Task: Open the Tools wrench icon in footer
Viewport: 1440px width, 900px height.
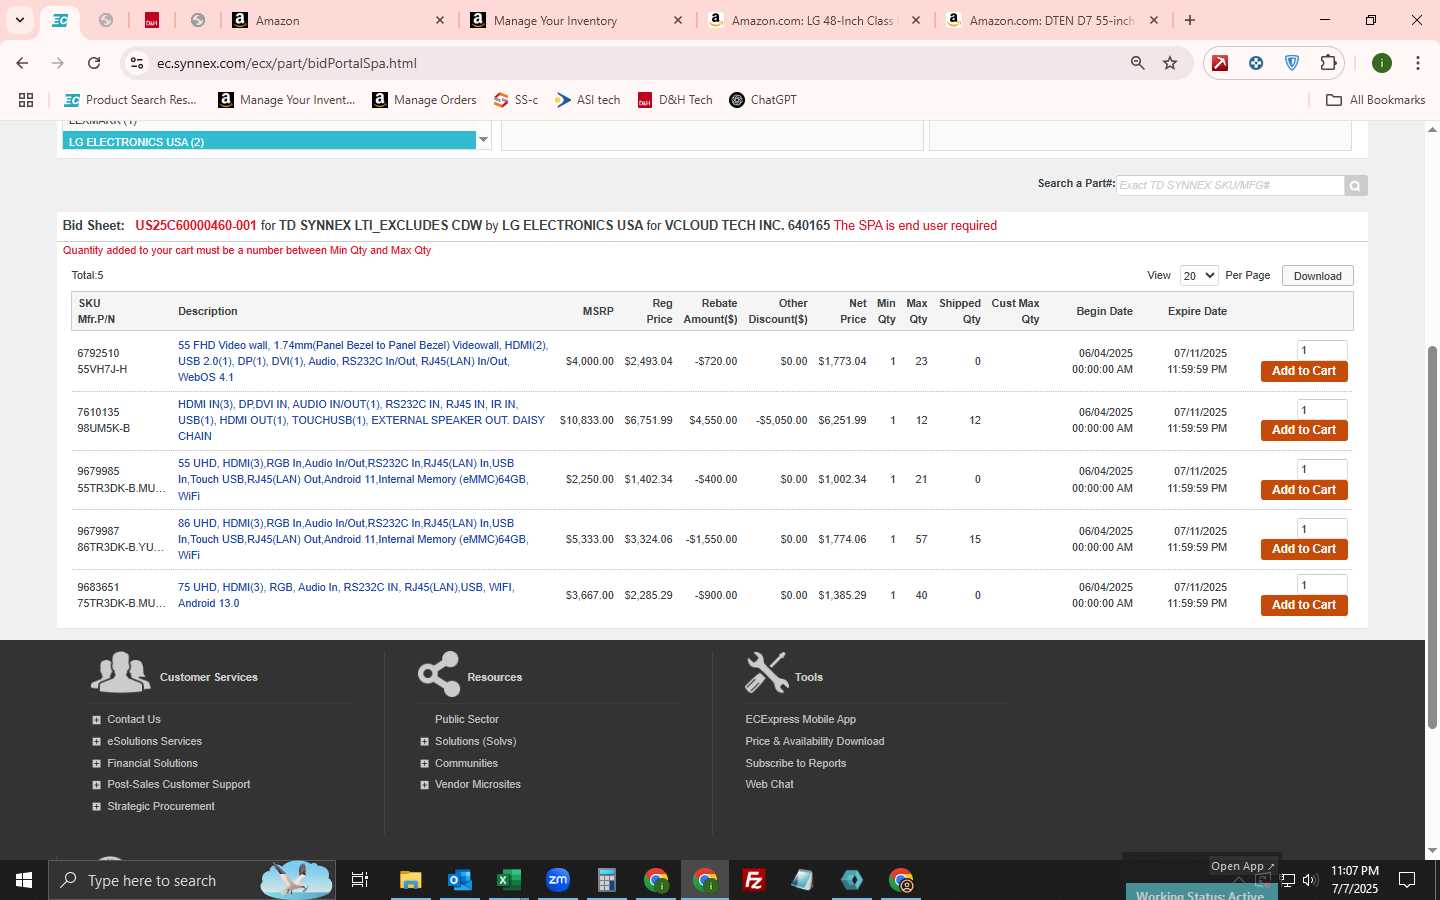Action: tap(767, 673)
